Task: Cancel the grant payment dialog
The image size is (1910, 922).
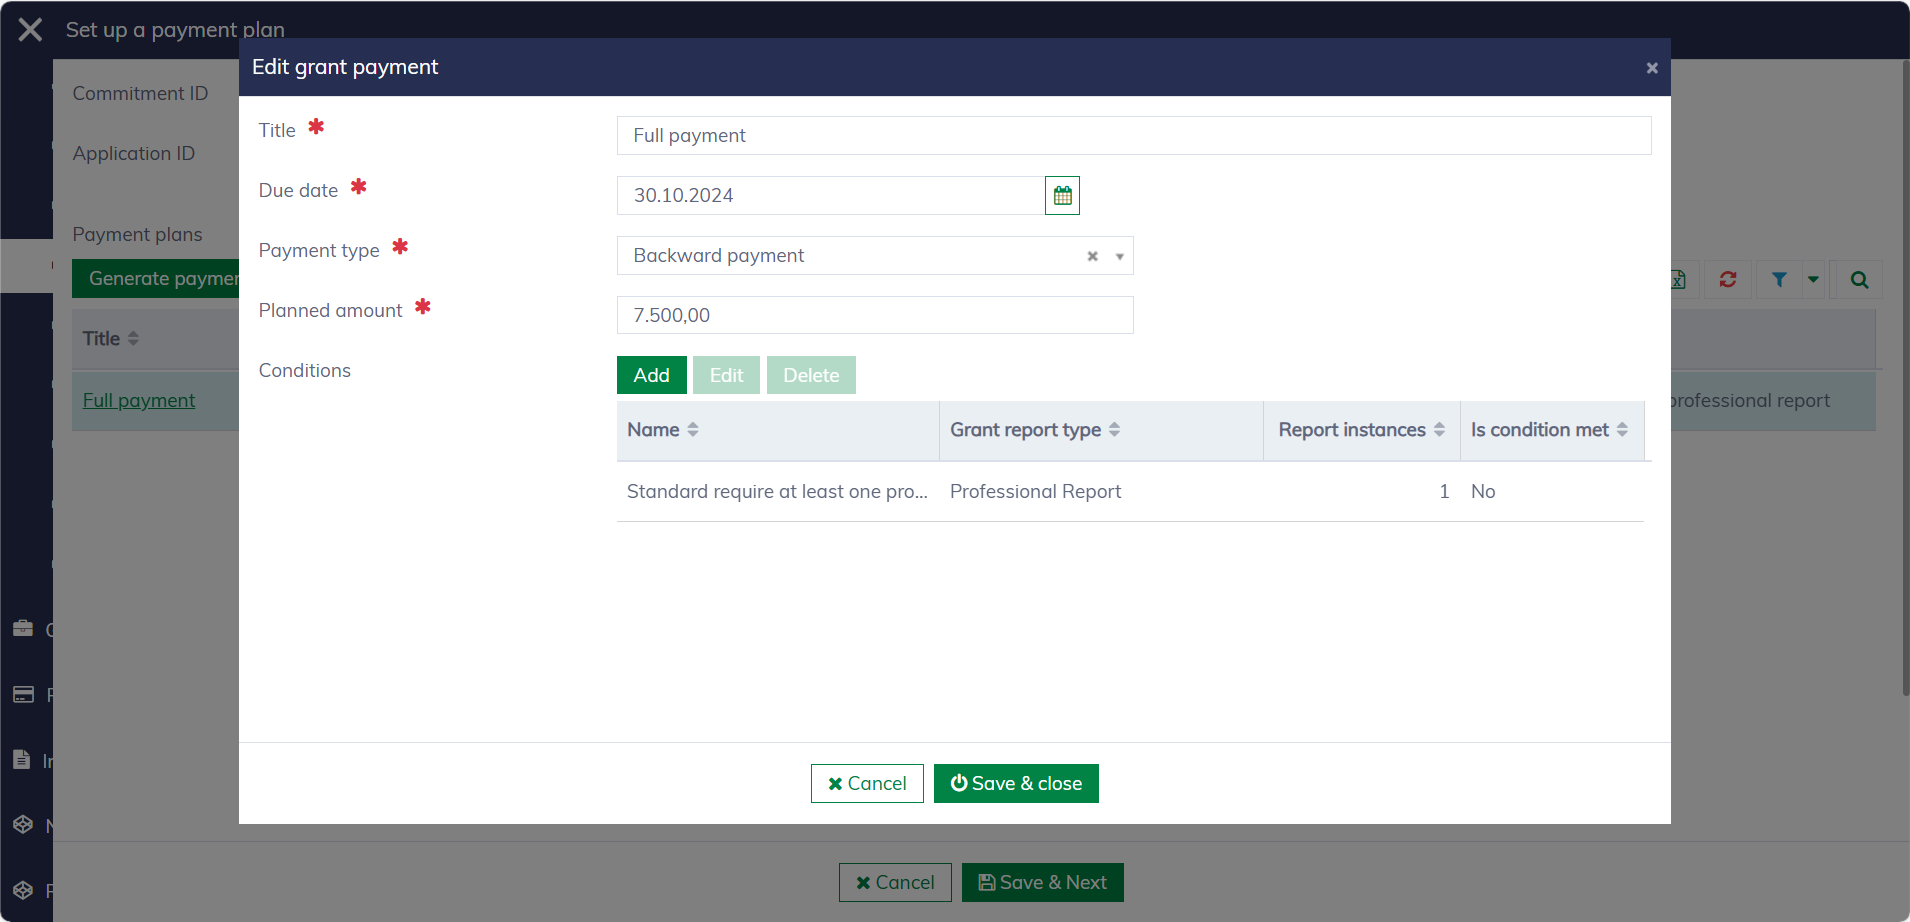Action: [x=867, y=784]
